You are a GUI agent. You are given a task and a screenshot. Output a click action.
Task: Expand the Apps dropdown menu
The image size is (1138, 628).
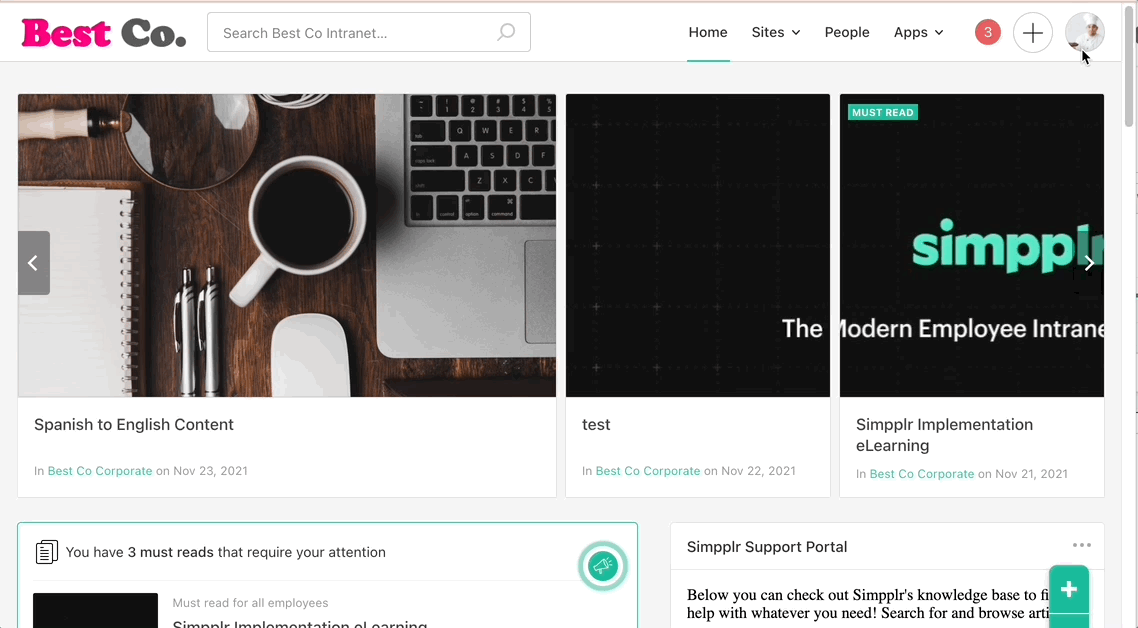point(918,32)
